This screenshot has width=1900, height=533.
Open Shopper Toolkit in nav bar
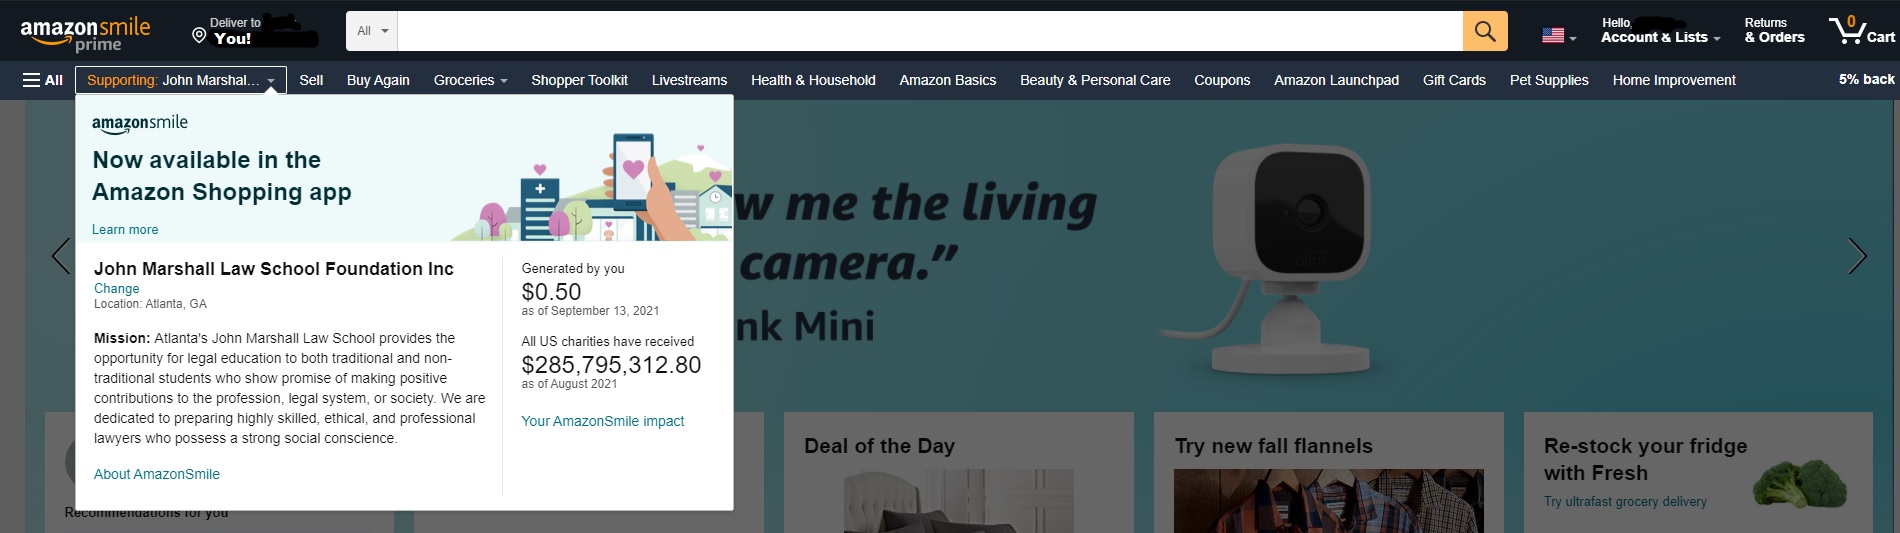579,80
